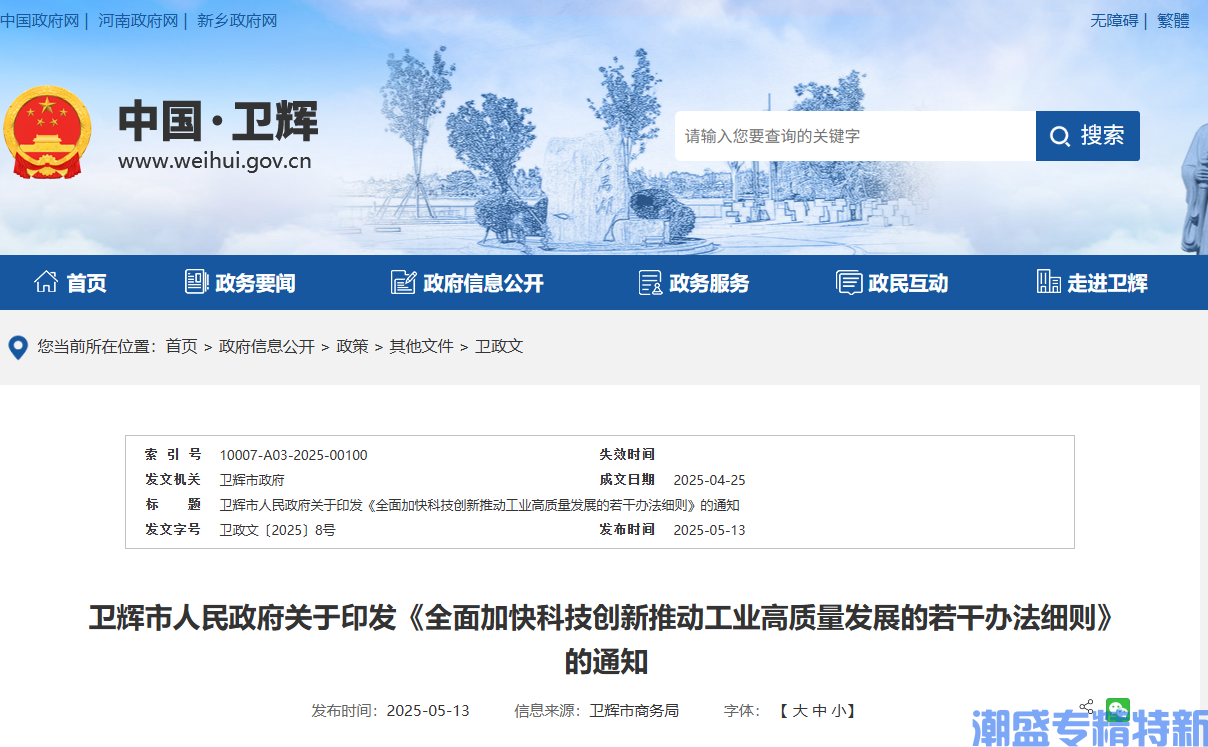
Task: Visit the 中国政府网 top link
Action: 39,20
